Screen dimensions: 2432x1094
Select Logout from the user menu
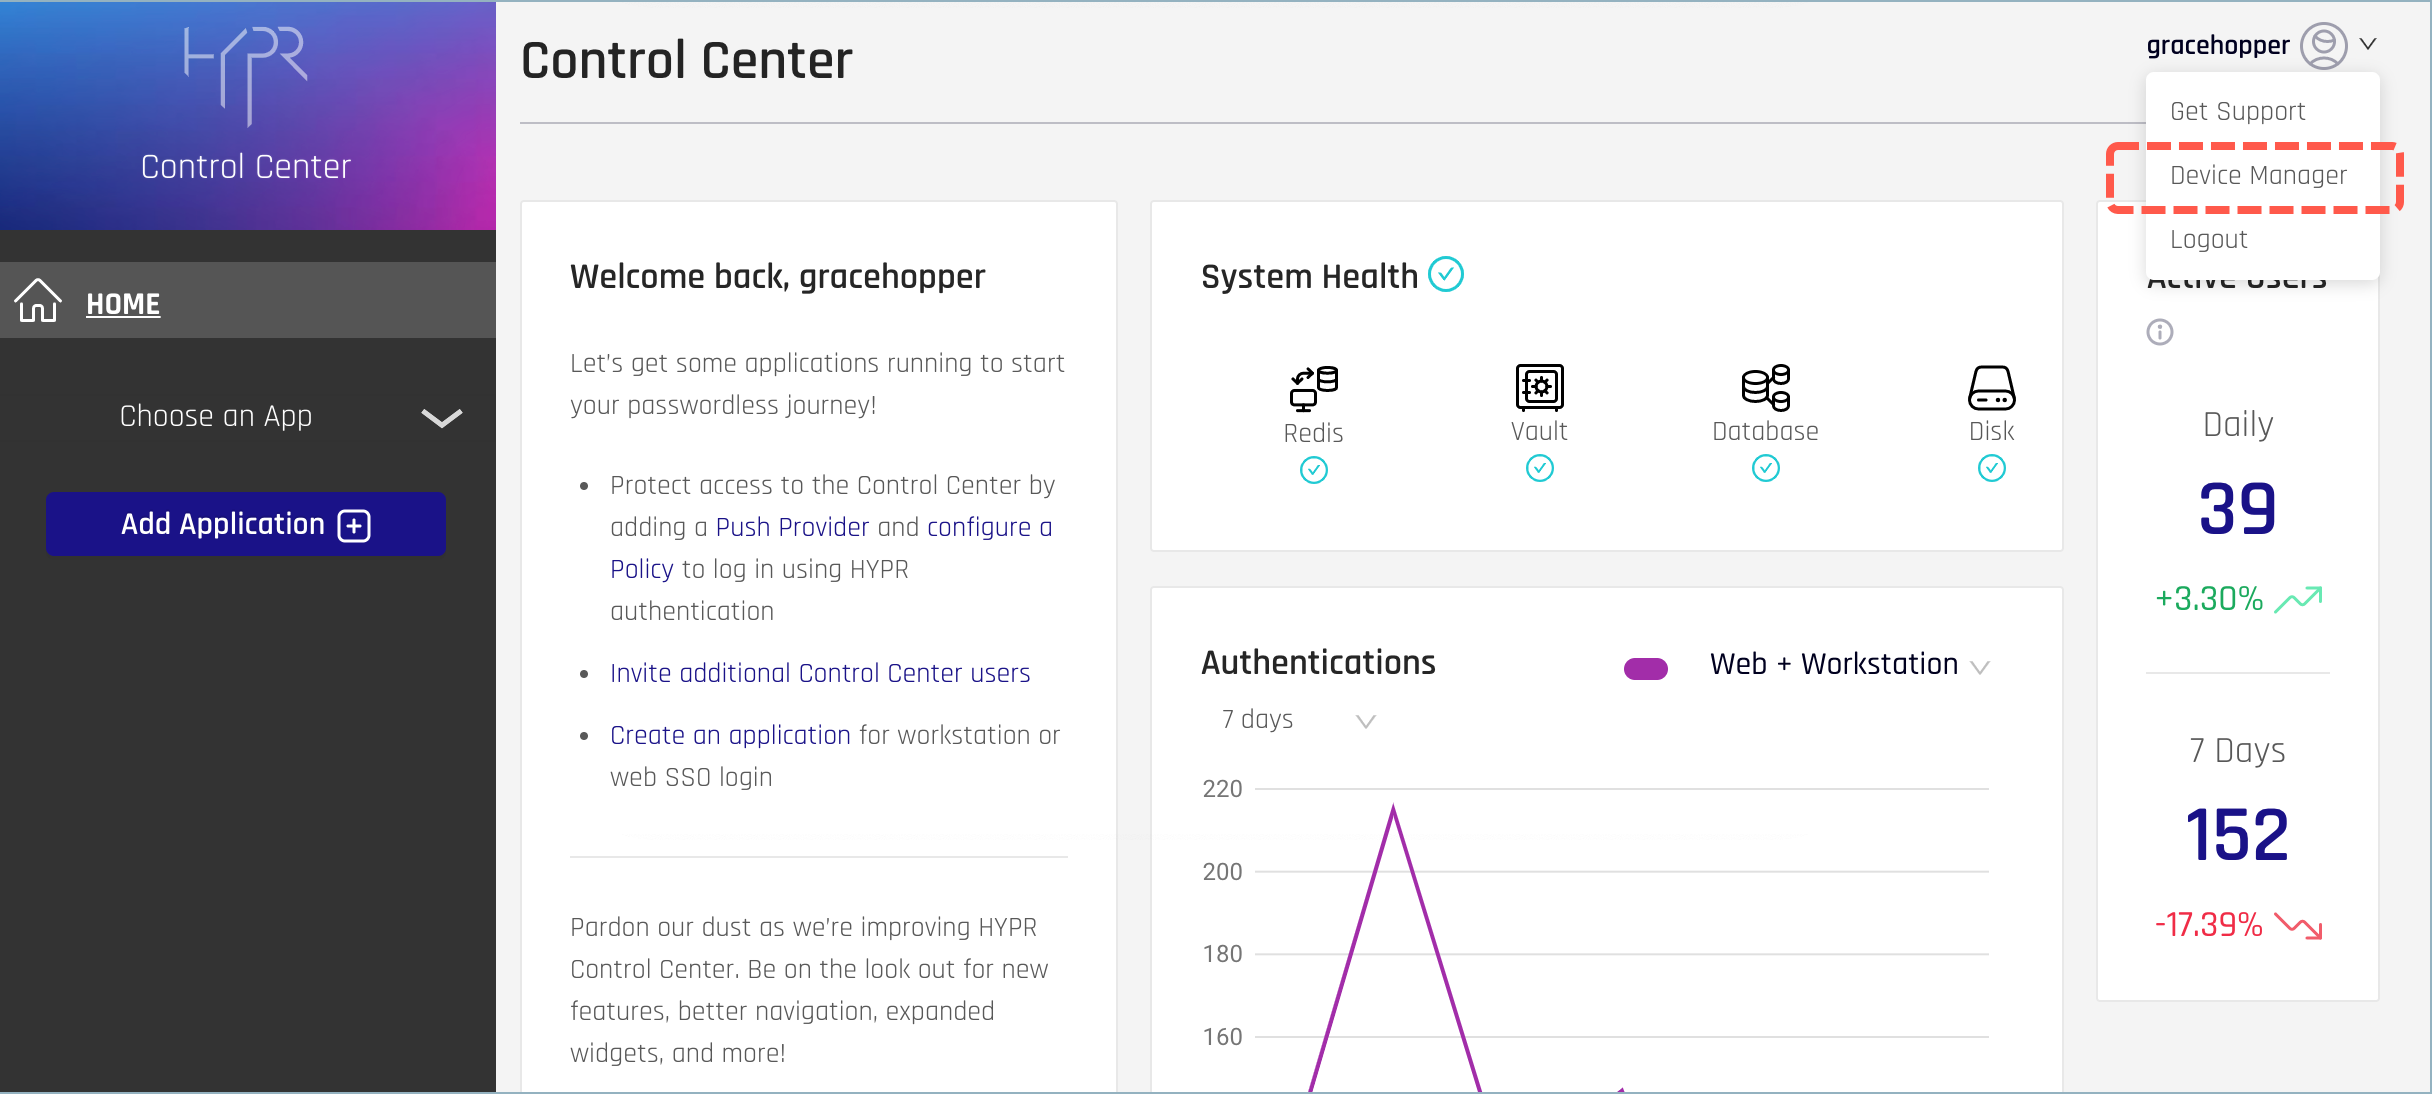tap(2208, 240)
